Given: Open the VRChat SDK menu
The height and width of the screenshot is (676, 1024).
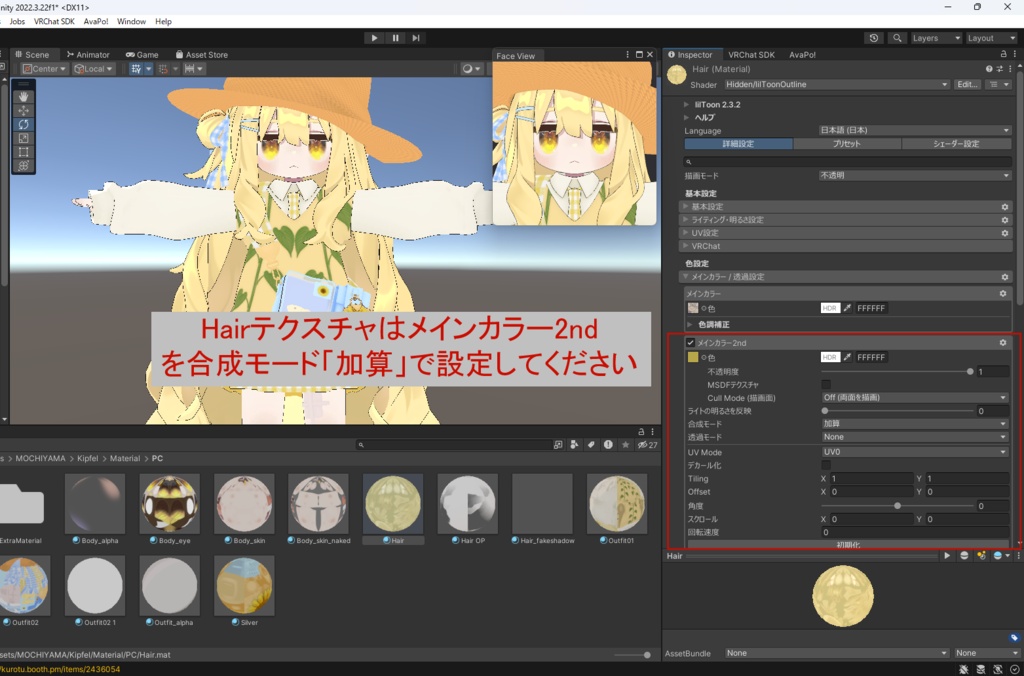Looking at the screenshot, I should pos(54,22).
